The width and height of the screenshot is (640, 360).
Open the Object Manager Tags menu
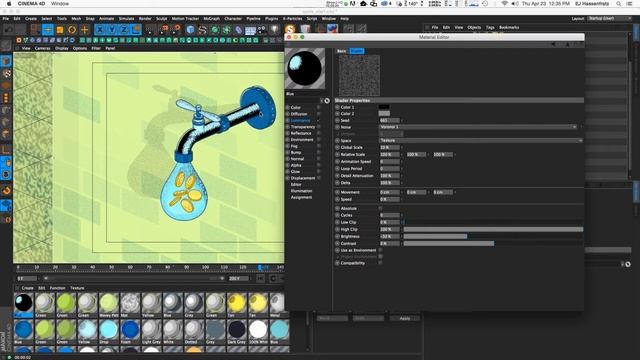490,27
